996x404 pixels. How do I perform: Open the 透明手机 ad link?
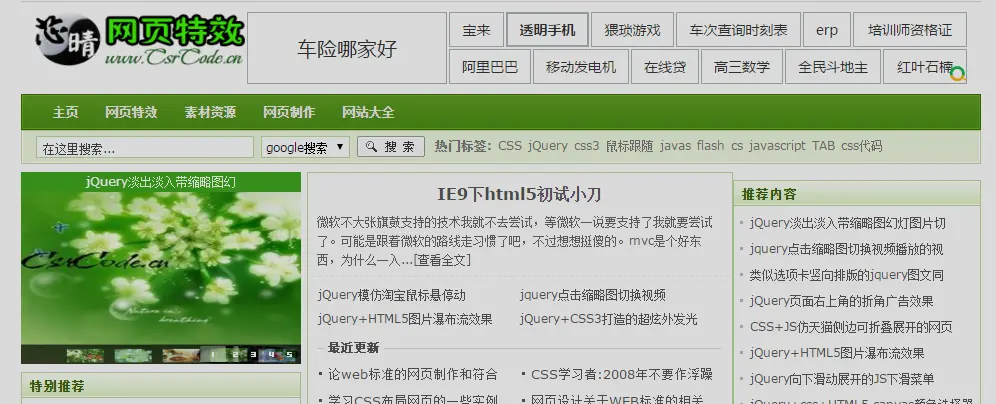547,30
